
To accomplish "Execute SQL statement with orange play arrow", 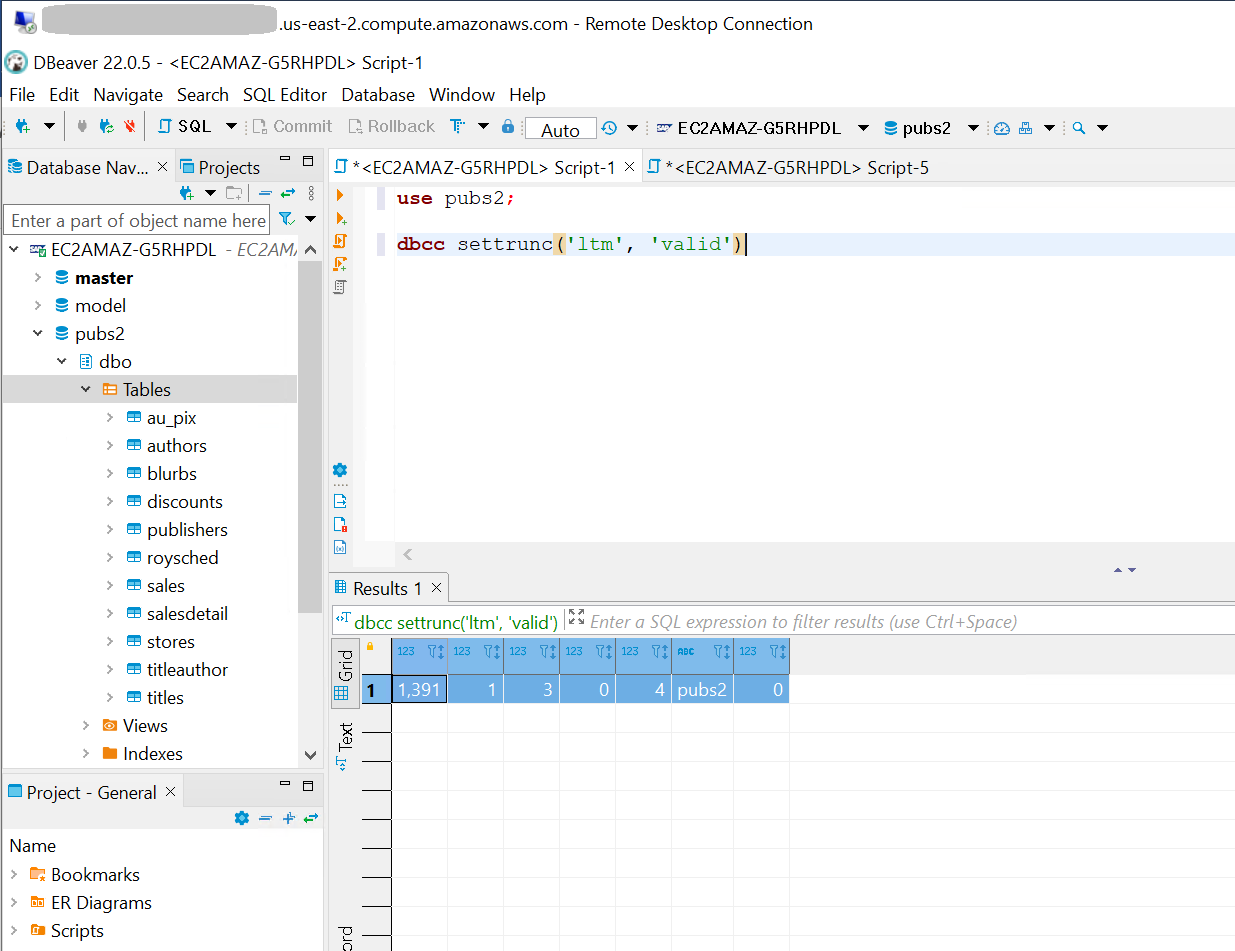I will [340, 195].
